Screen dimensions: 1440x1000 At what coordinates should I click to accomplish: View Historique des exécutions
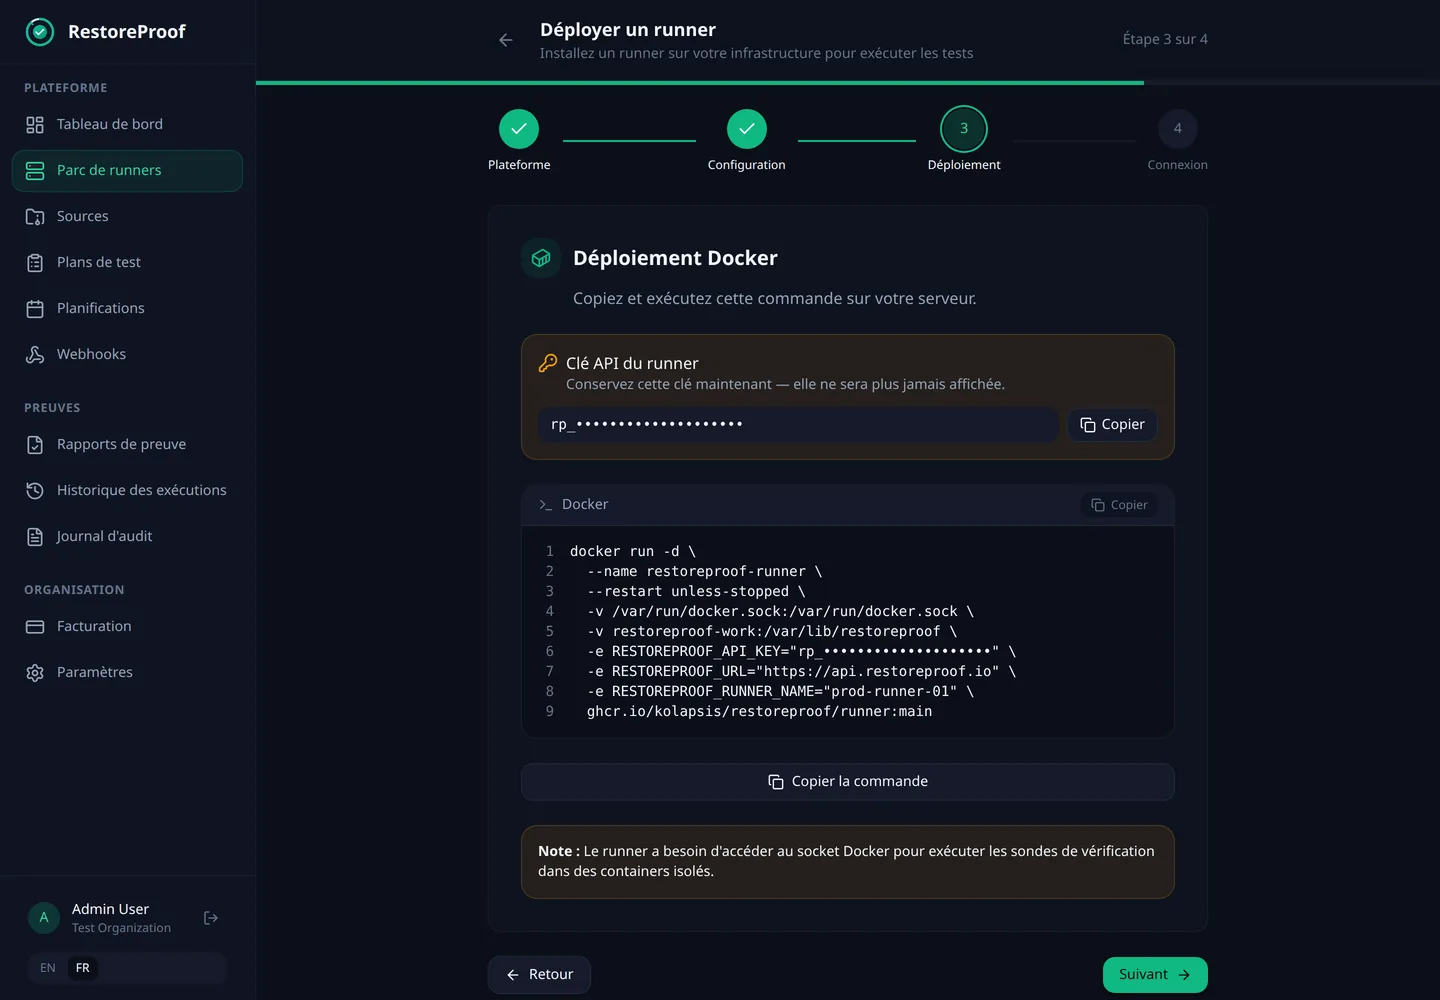127,491
